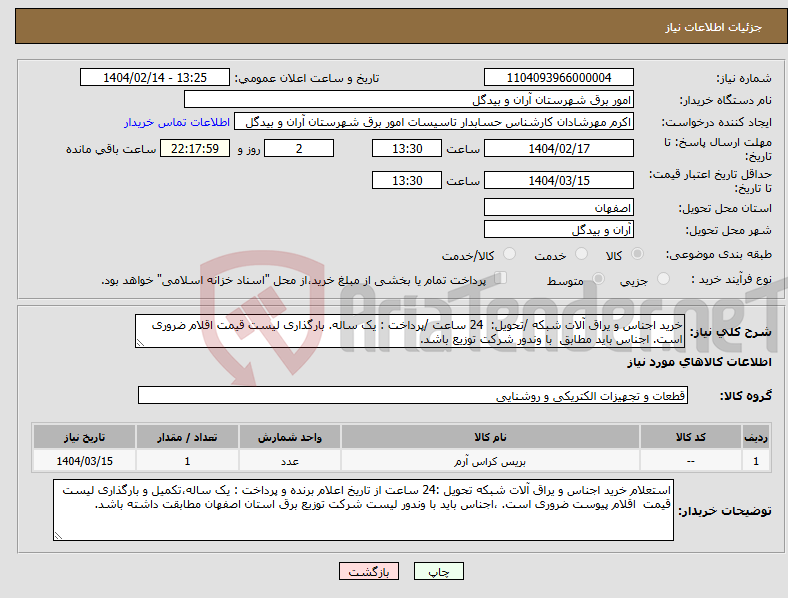This screenshot has height=598, width=788.
Task: Click the unit cell عدد
Action: 290,461
